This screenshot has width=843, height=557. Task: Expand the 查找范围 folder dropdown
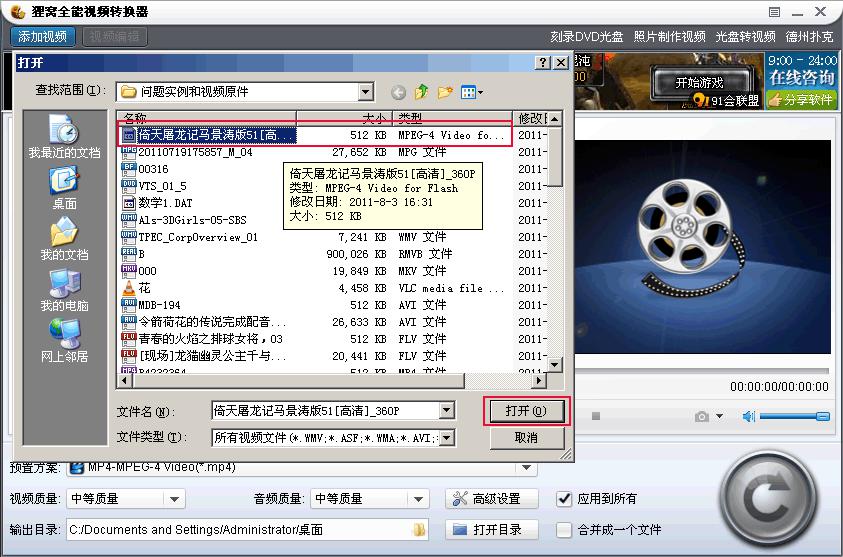pyautogui.click(x=365, y=92)
